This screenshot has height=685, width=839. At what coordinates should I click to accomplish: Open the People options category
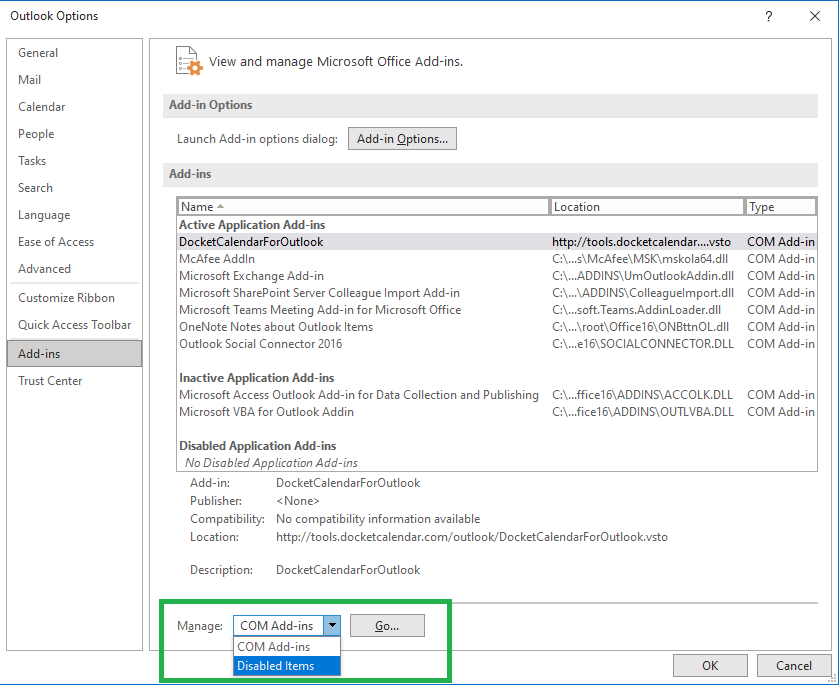[74, 134]
